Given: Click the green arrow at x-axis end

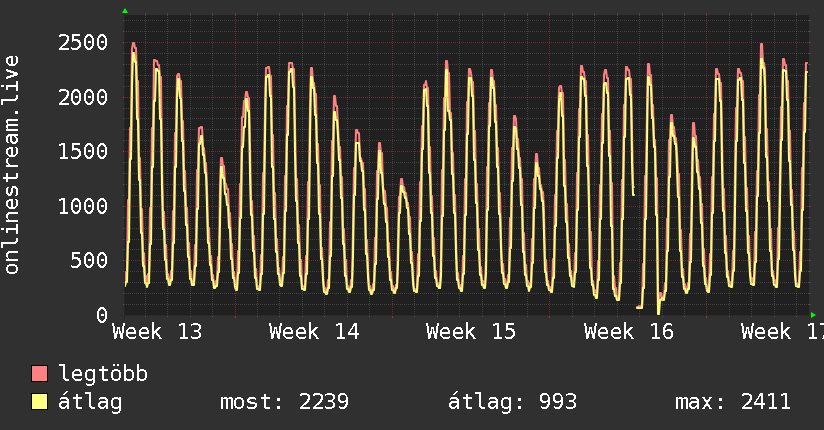Looking at the screenshot, I should click(813, 315).
